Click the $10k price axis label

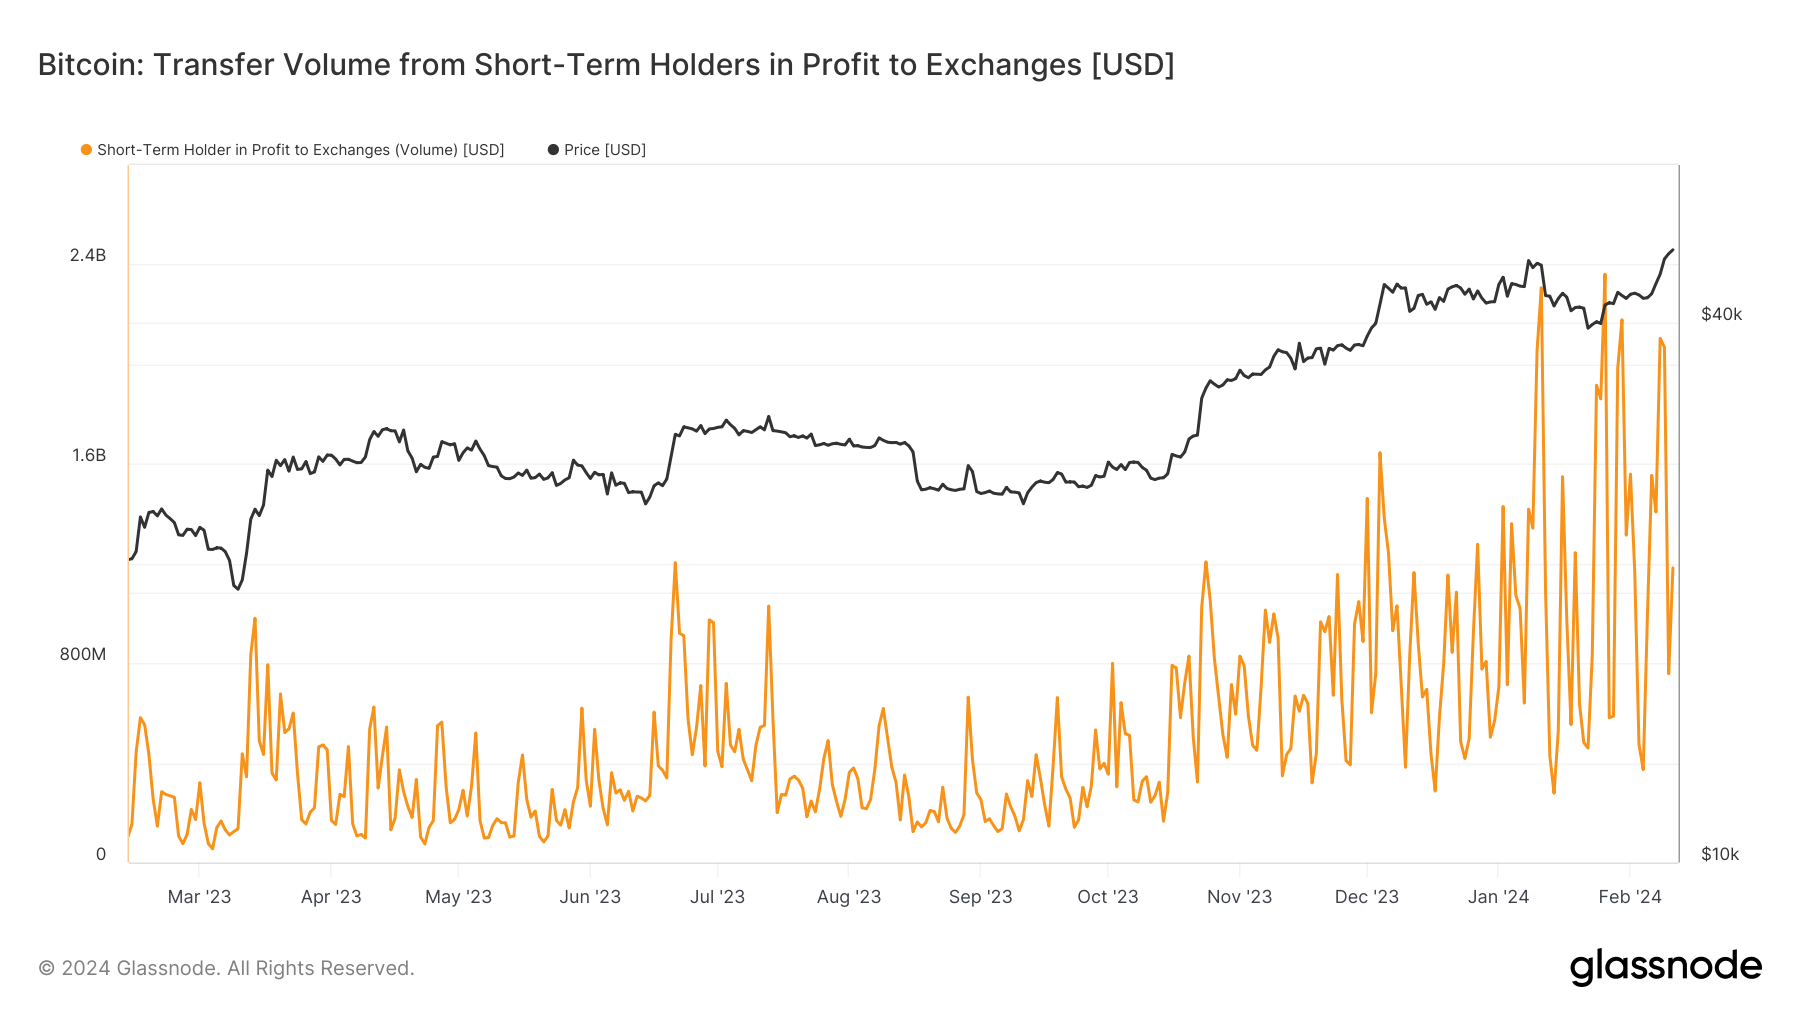coord(1720,855)
